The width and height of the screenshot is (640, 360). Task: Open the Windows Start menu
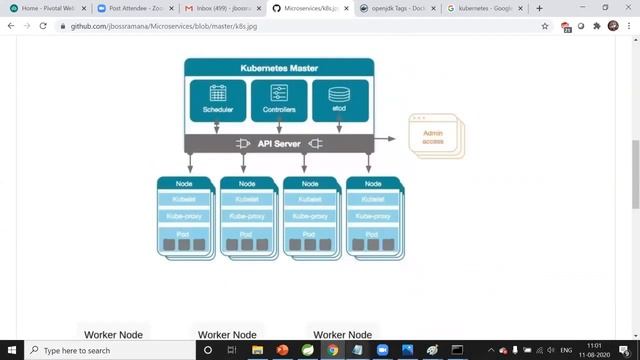[12, 350]
